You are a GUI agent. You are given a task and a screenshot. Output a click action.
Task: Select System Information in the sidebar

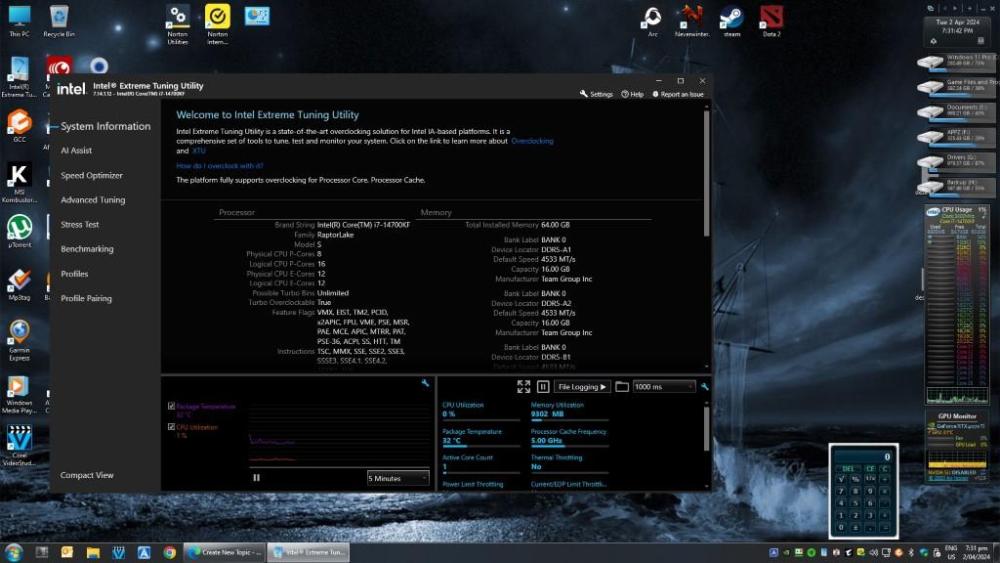coord(105,126)
